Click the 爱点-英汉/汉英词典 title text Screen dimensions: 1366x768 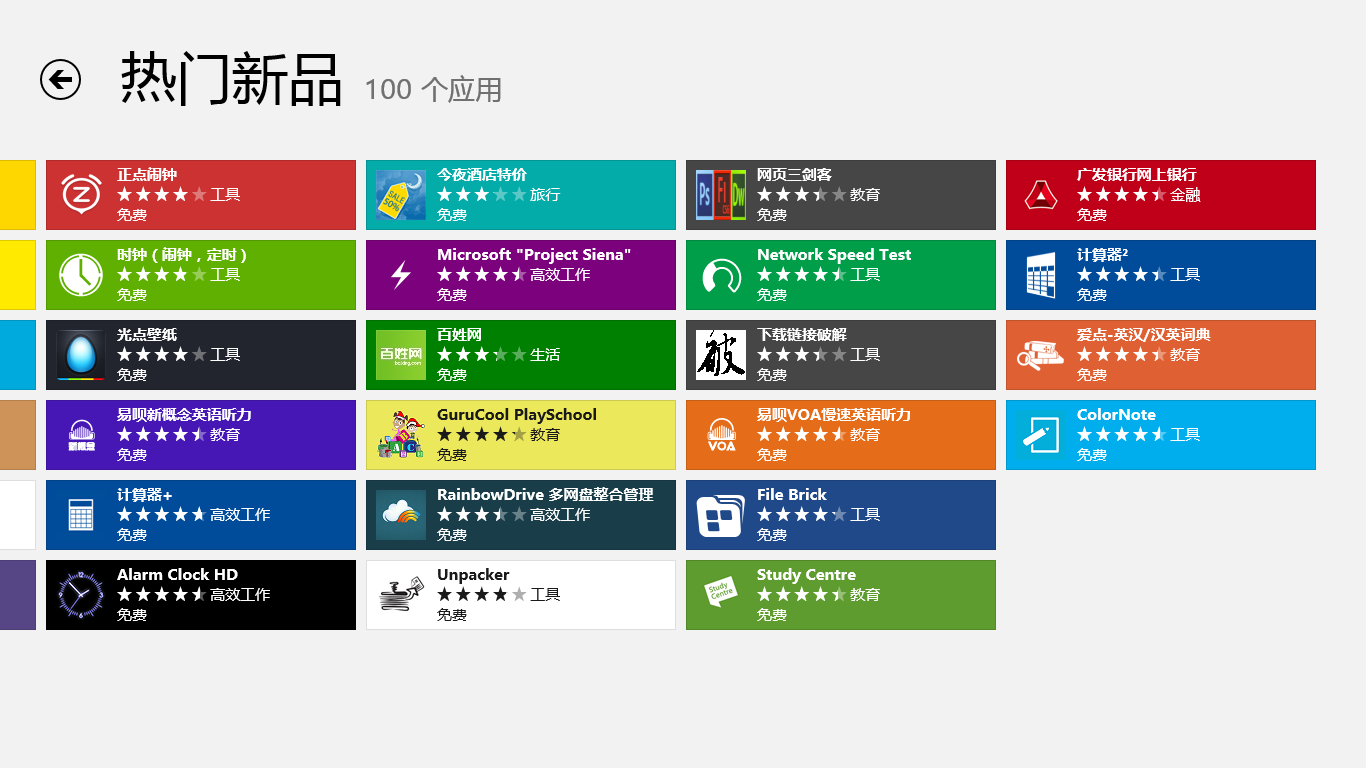[1144, 335]
